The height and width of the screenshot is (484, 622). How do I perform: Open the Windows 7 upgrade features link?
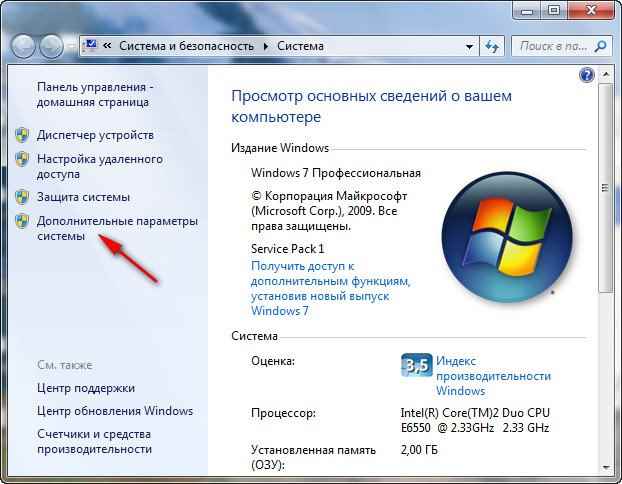click(x=330, y=288)
